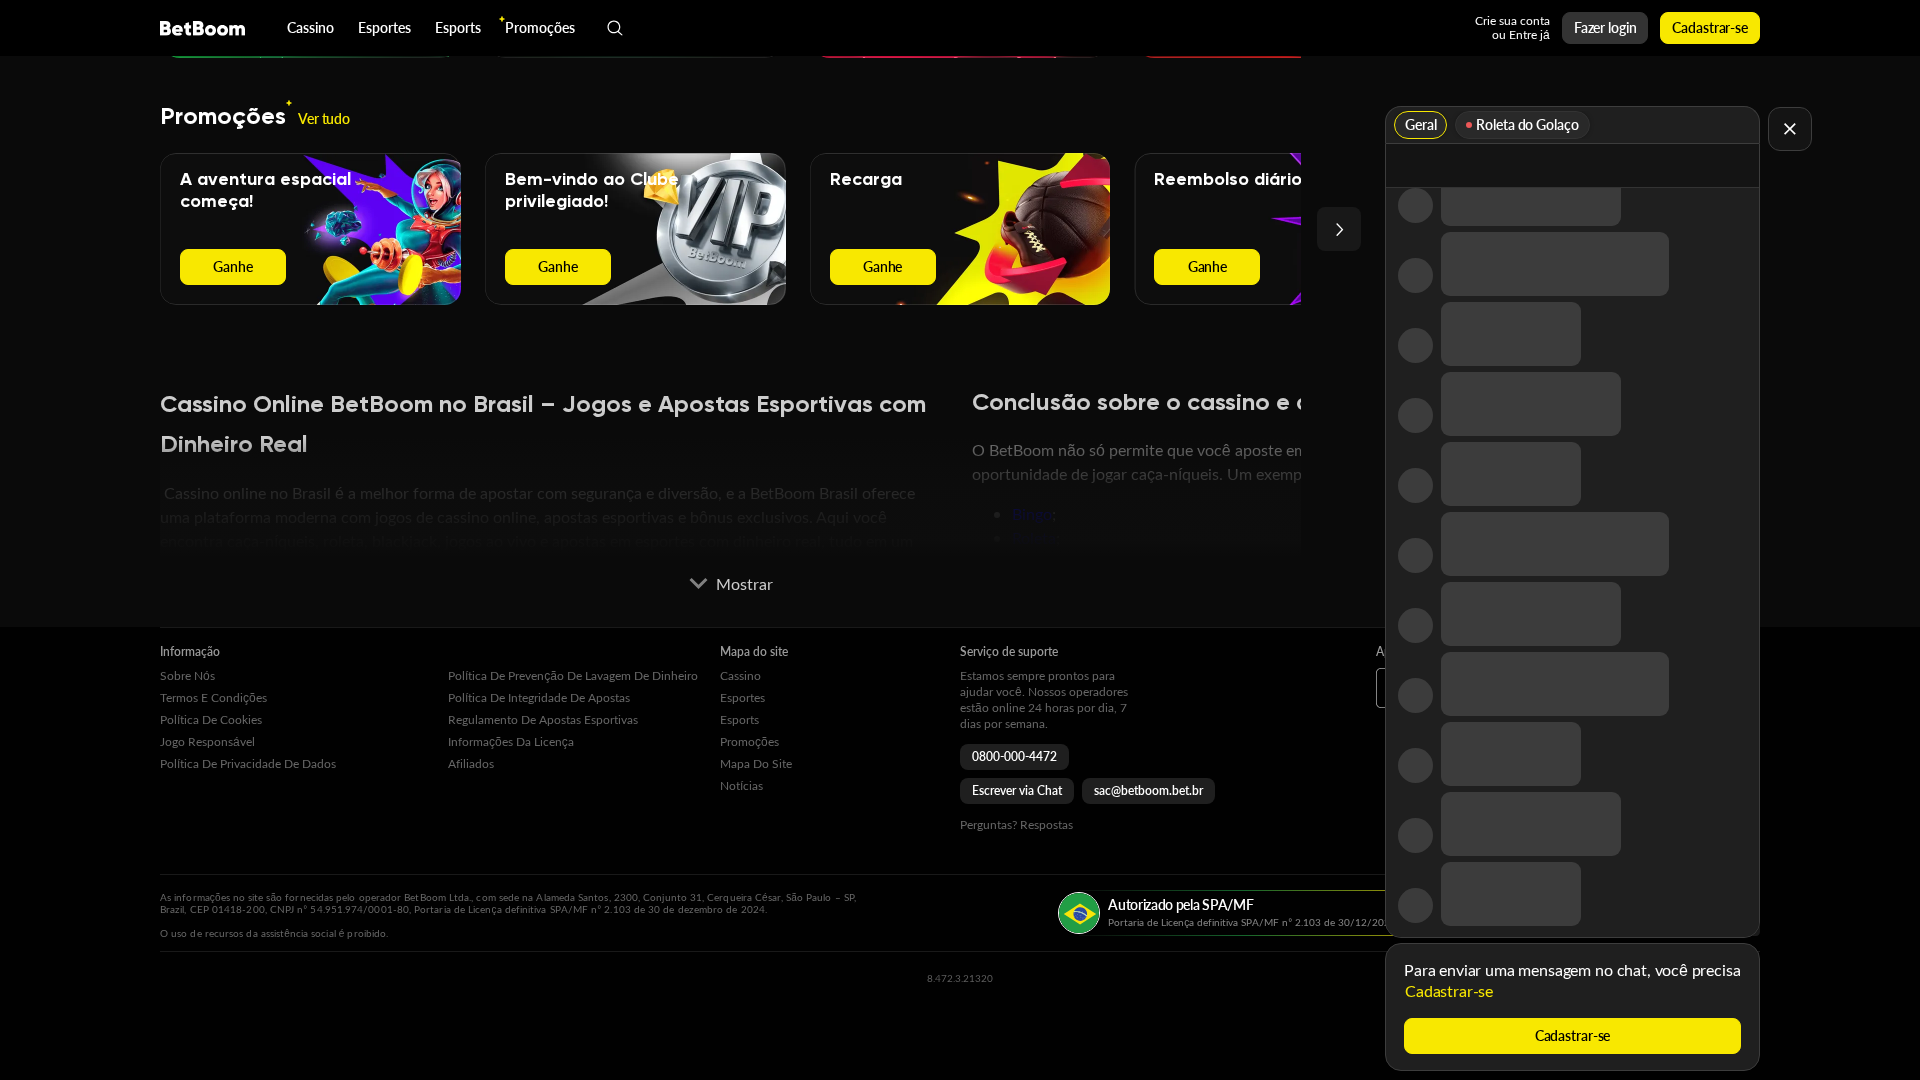The width and height of the screenshot is (1920, 1080).
Task: Open Promoções link in site map
Action: tap(749, 742)
